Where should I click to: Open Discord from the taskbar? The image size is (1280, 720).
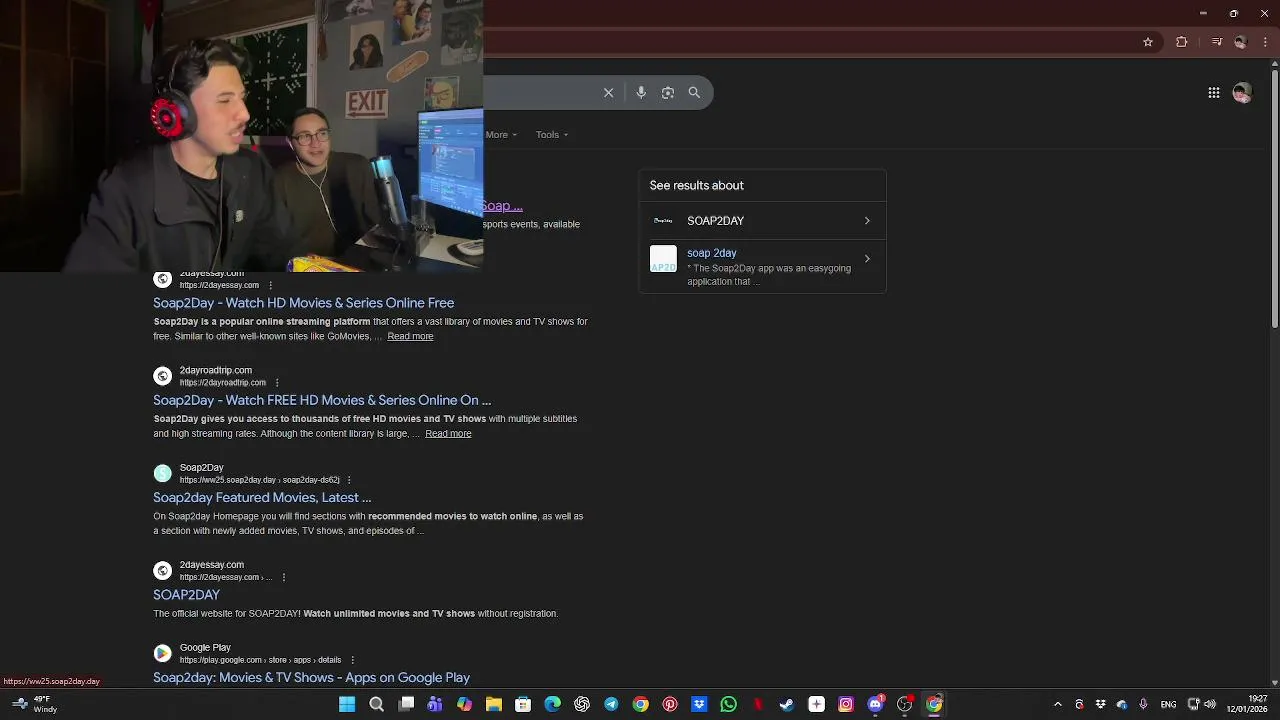click(875, 704)
